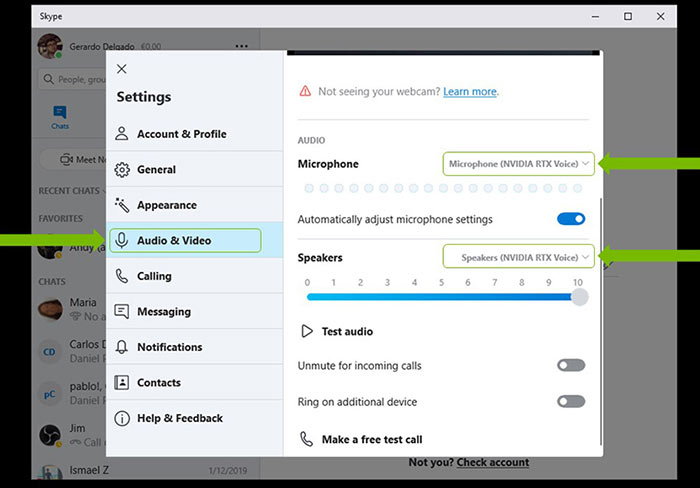Open chat with Jim

click(72, 435)
